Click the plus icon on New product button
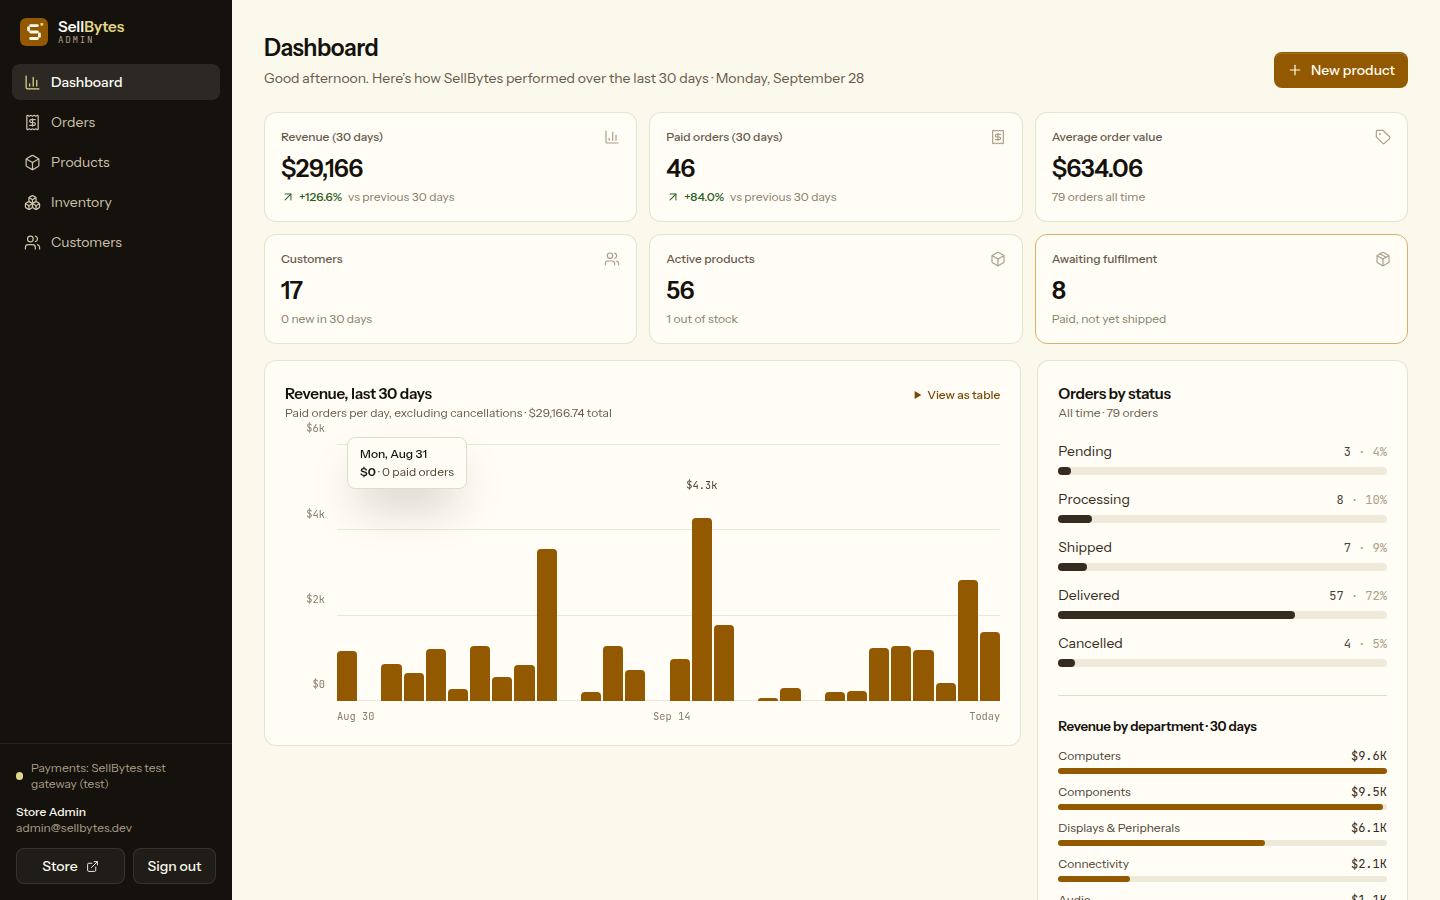The width and height of the screenshot is (1440, 900). tap(1295, 70)
